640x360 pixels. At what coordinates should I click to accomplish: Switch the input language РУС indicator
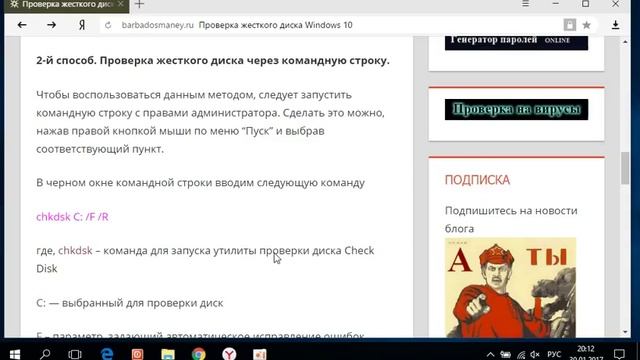(554, 354)
